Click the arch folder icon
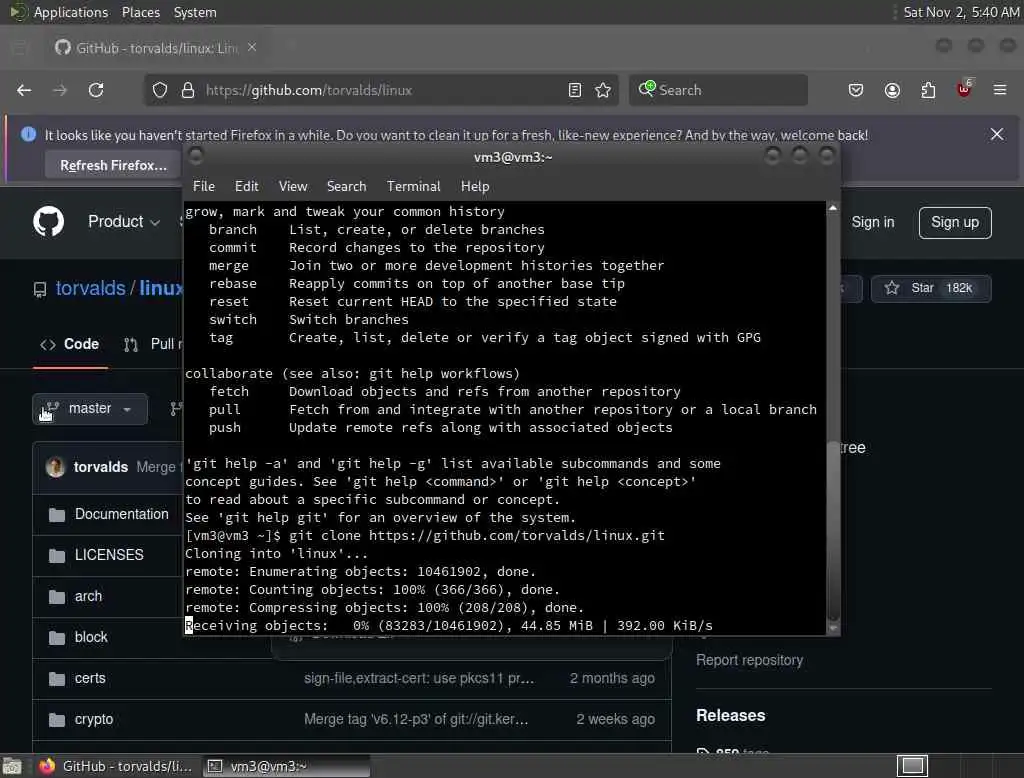The width and height of the screenshot is (1024, 778). click(57, 596)
